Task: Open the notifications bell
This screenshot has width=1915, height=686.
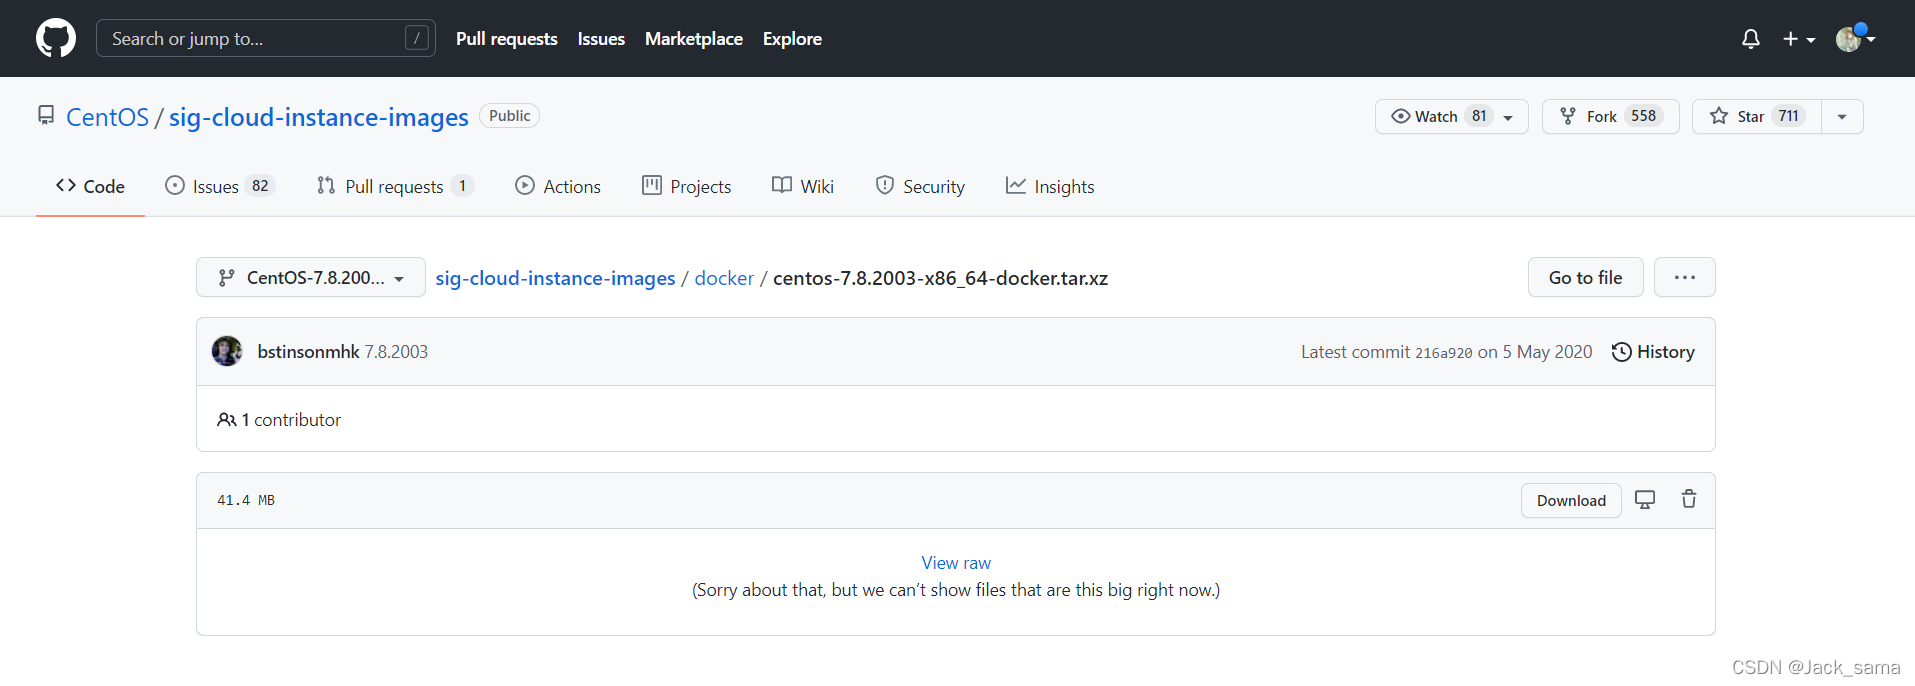Action: tap(1750, 39)
